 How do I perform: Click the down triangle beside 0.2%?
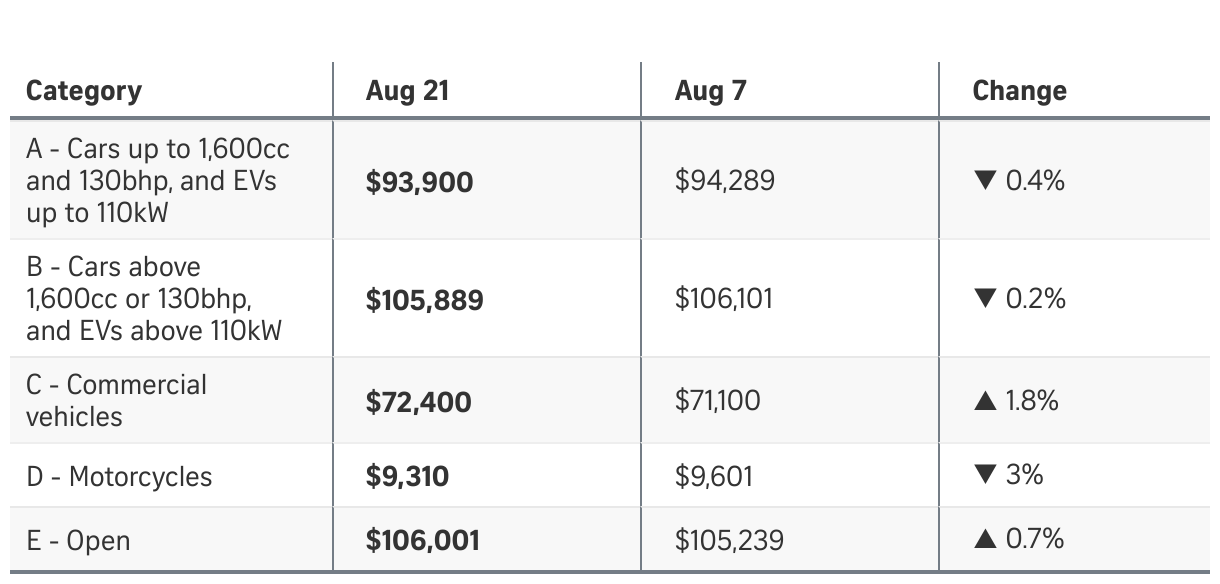985,299
